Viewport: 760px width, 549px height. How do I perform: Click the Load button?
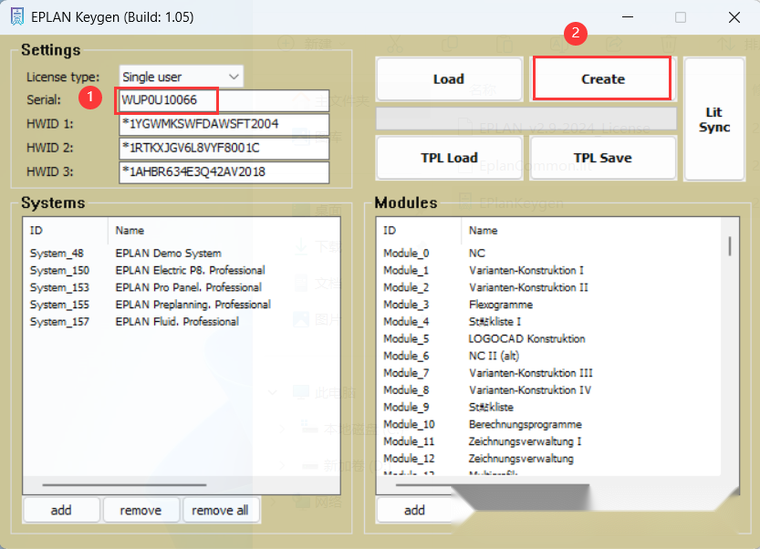tap(449, 79)
